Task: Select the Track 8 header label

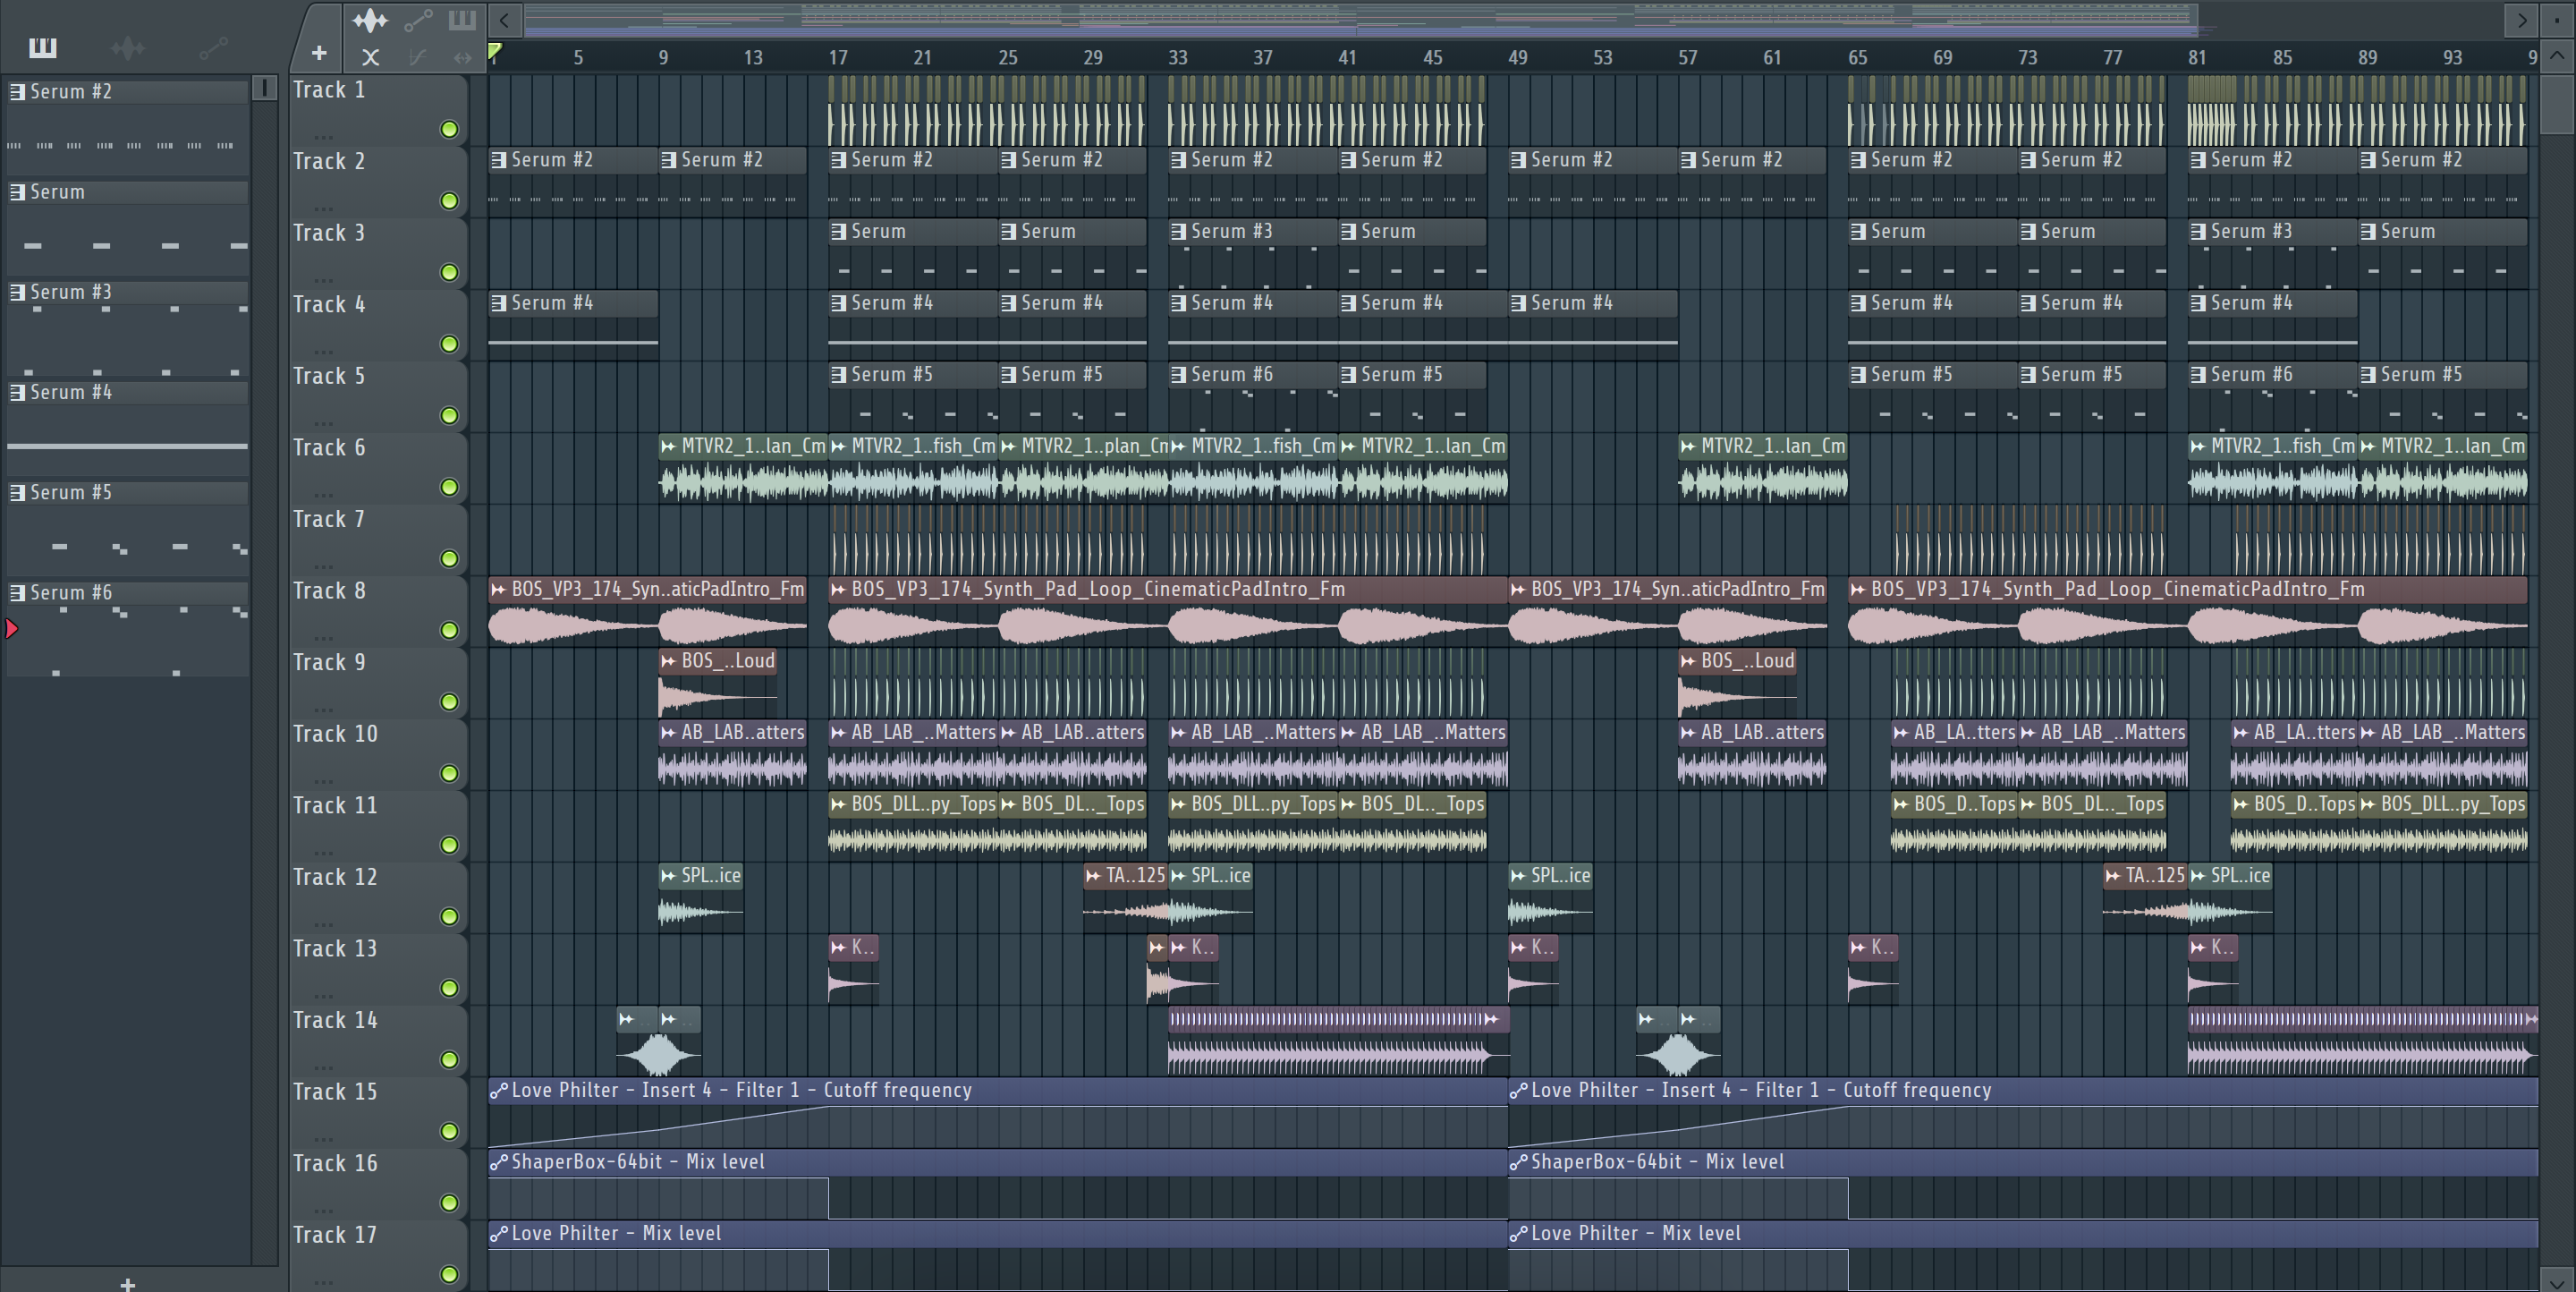Action: click(x=329, y=590)
